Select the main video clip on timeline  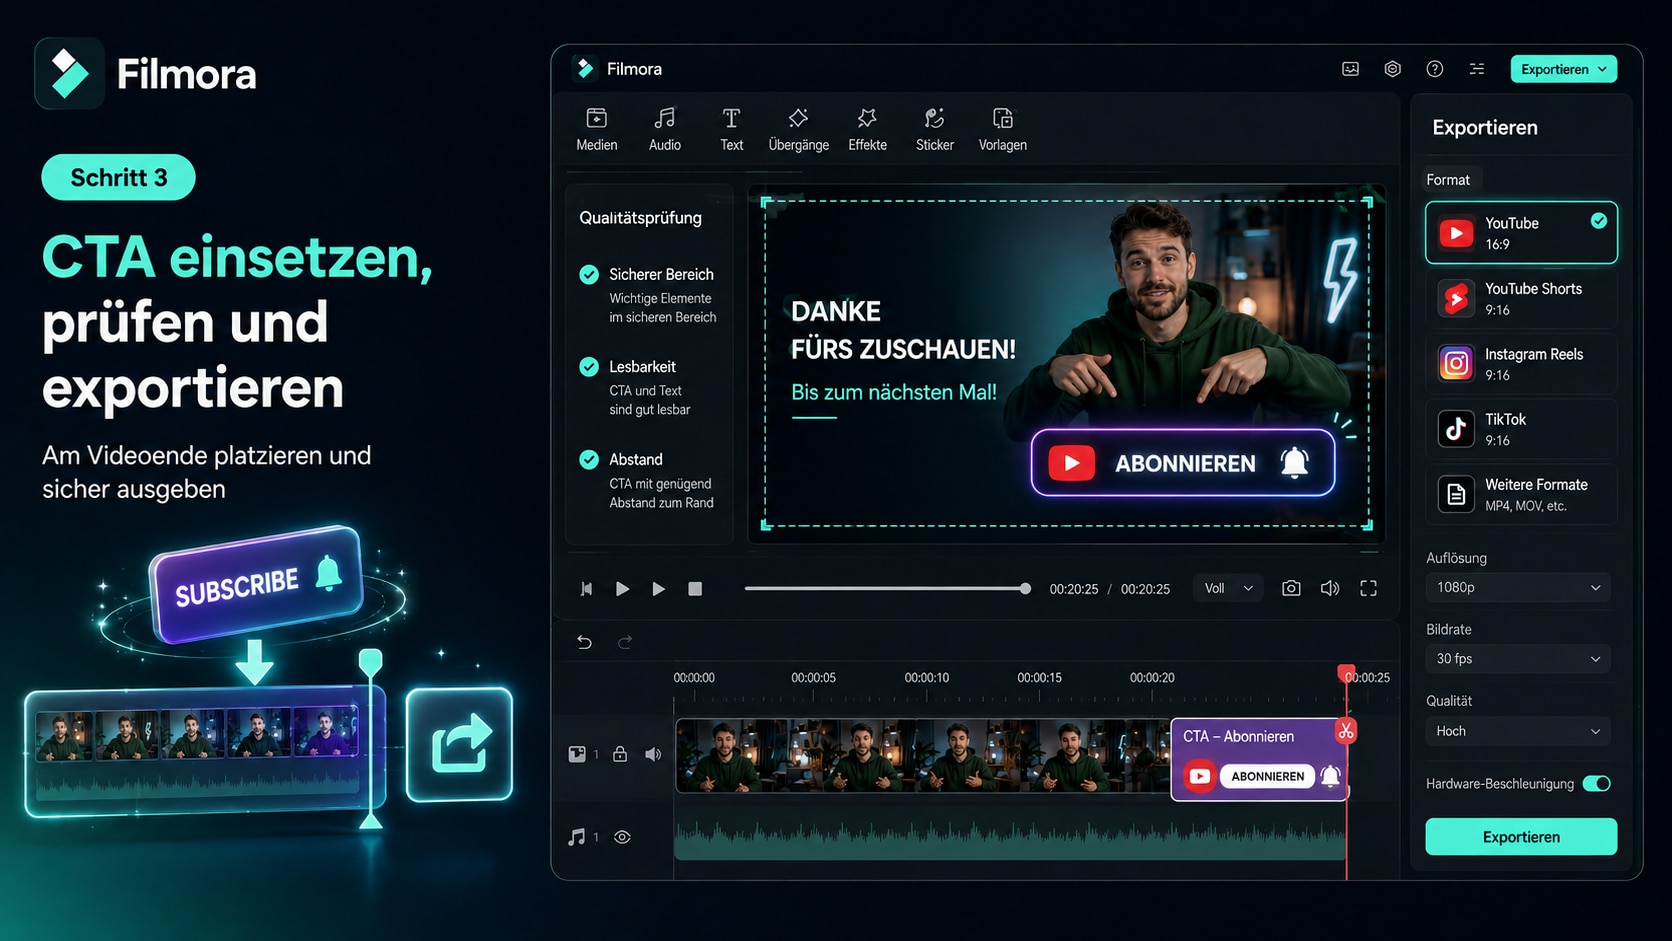click(x=923, y=756)
